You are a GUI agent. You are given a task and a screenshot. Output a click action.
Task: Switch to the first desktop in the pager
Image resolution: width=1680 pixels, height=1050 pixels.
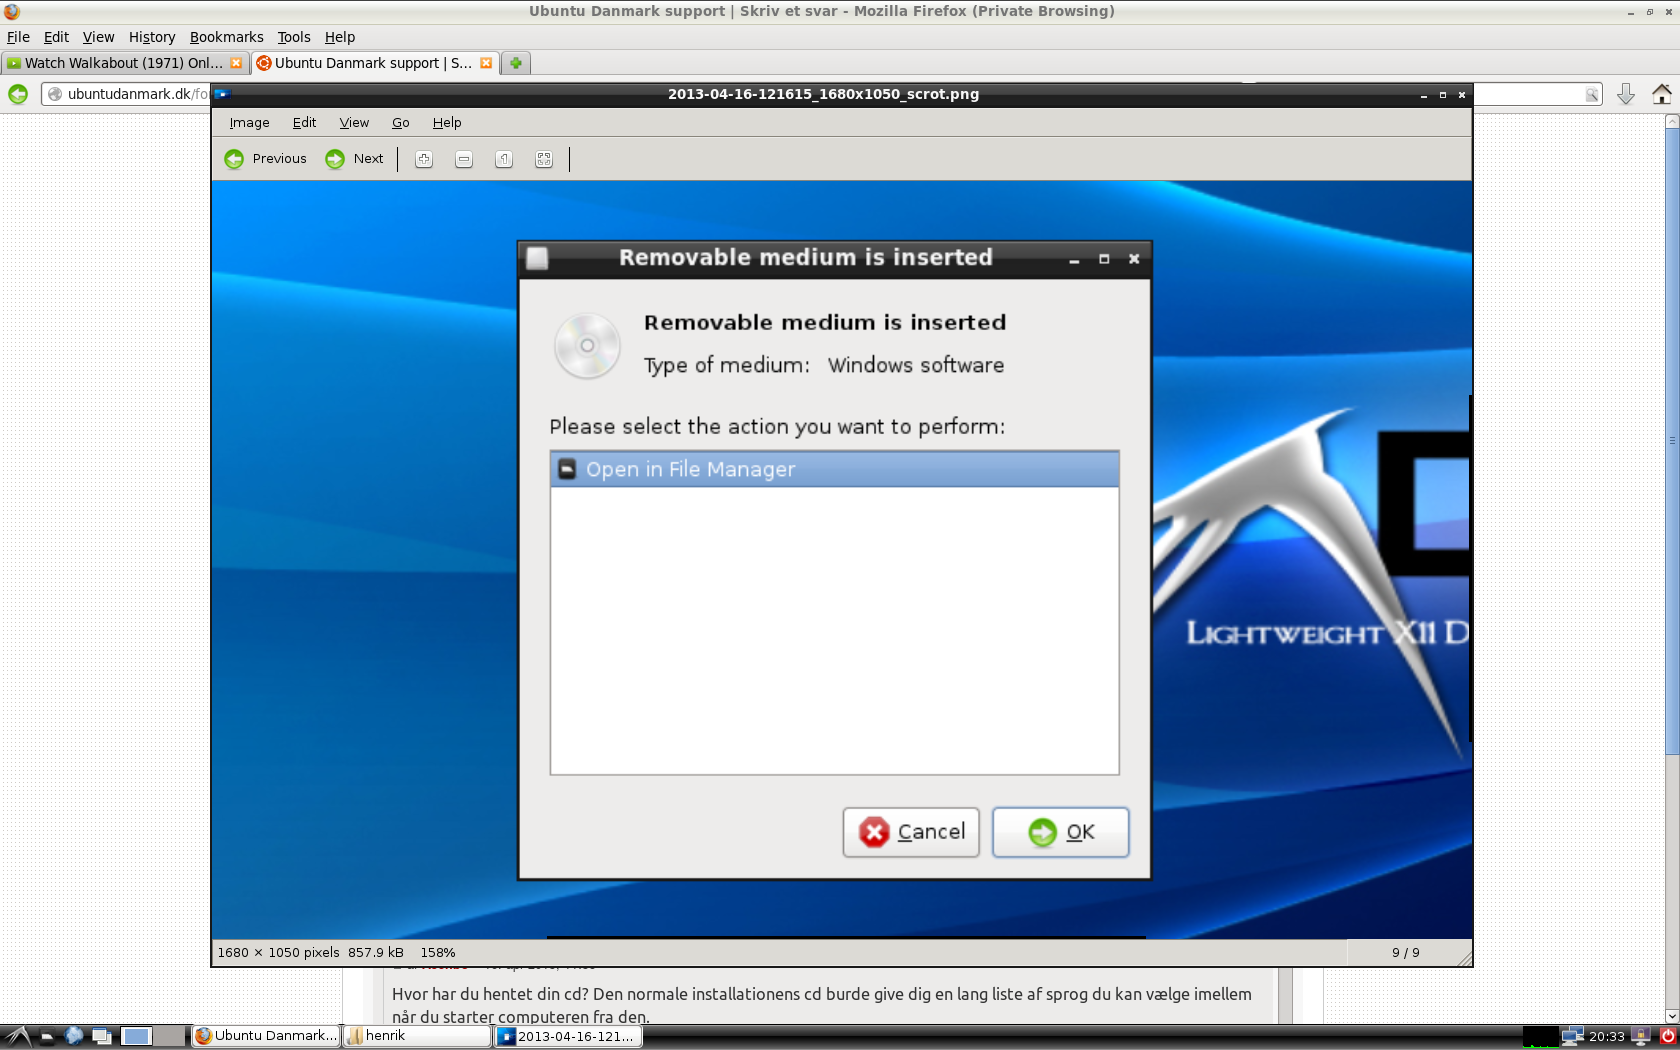tap(137, 1037)
